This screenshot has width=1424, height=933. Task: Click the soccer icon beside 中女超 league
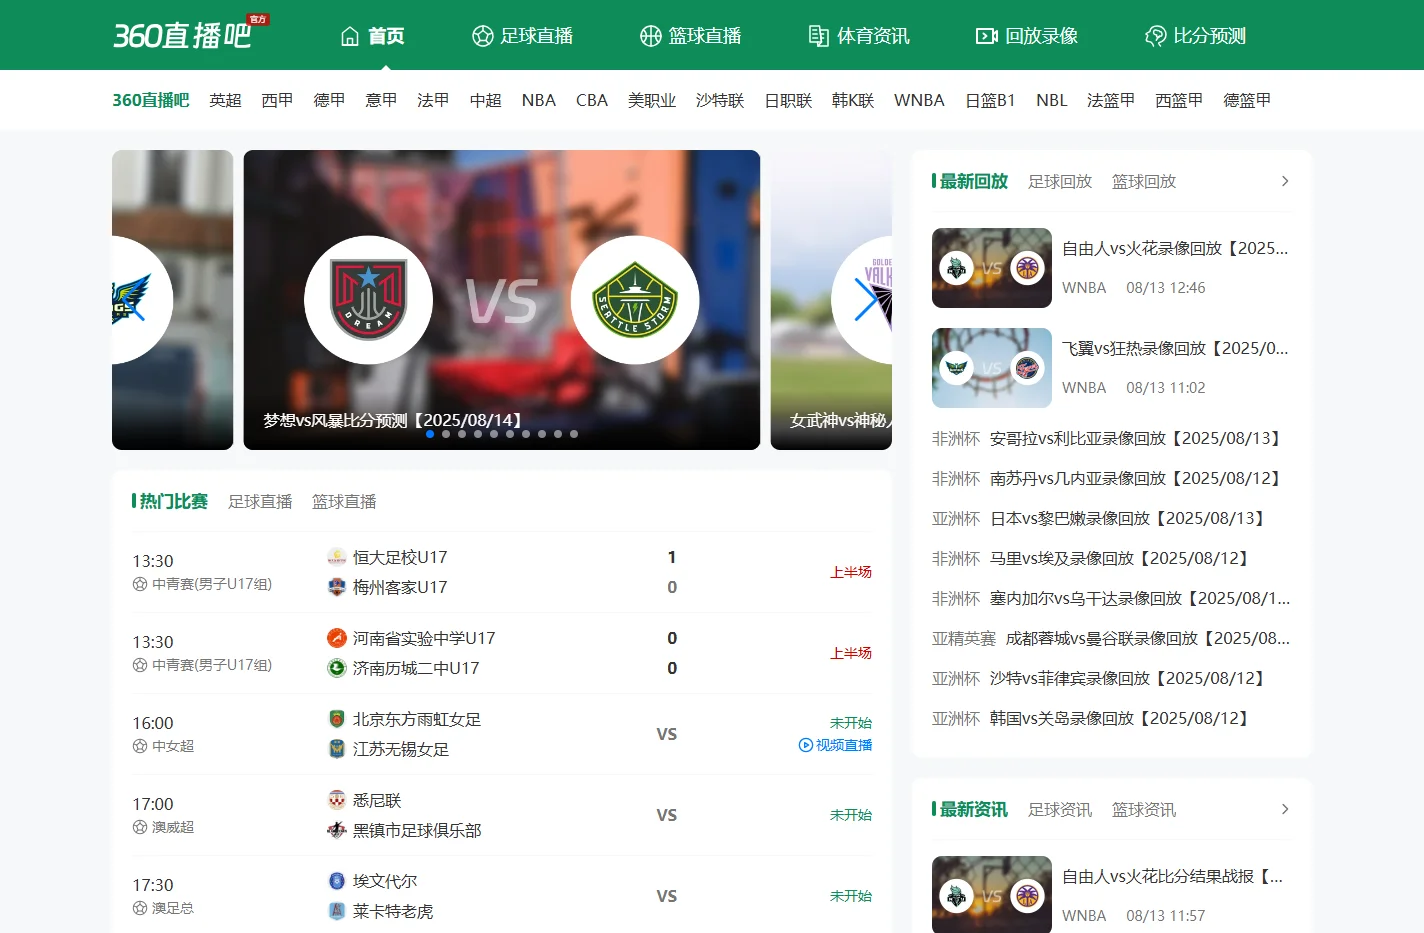[x=140, y=746]
